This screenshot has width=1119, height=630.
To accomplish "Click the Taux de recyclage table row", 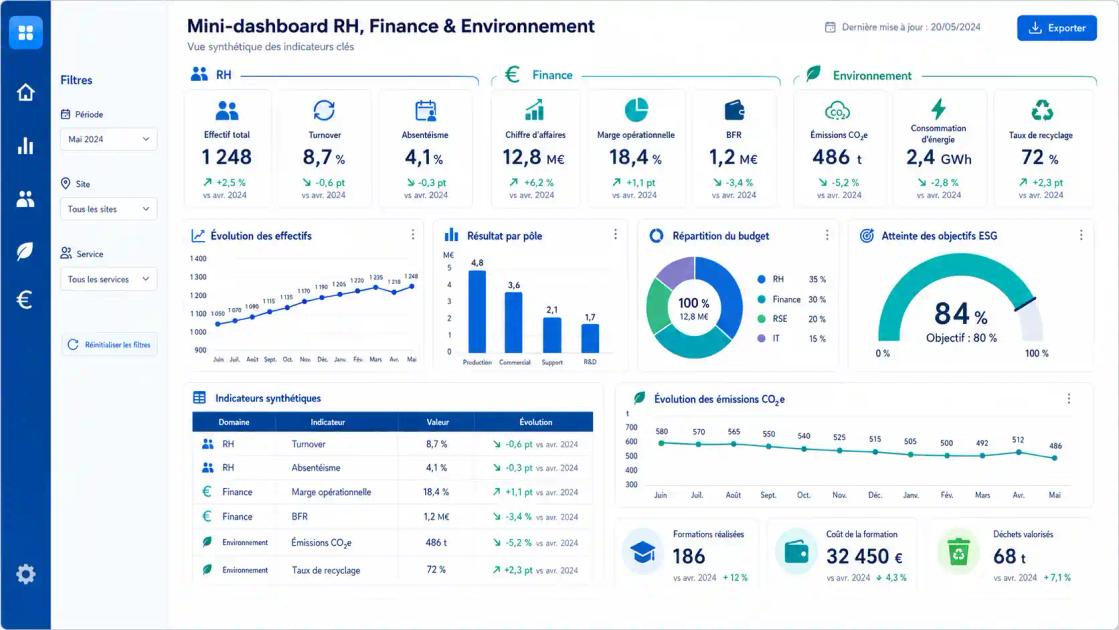I will (x=393, y=569).
